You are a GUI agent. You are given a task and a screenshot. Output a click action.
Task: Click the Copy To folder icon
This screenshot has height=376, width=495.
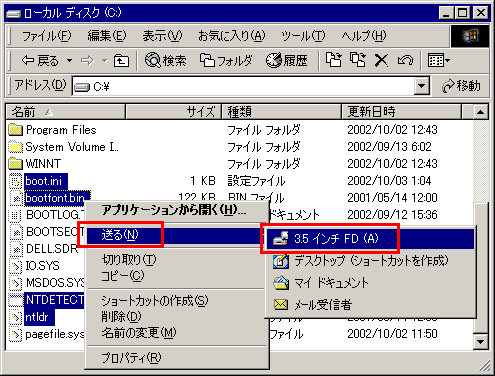(x=358, y=60)
